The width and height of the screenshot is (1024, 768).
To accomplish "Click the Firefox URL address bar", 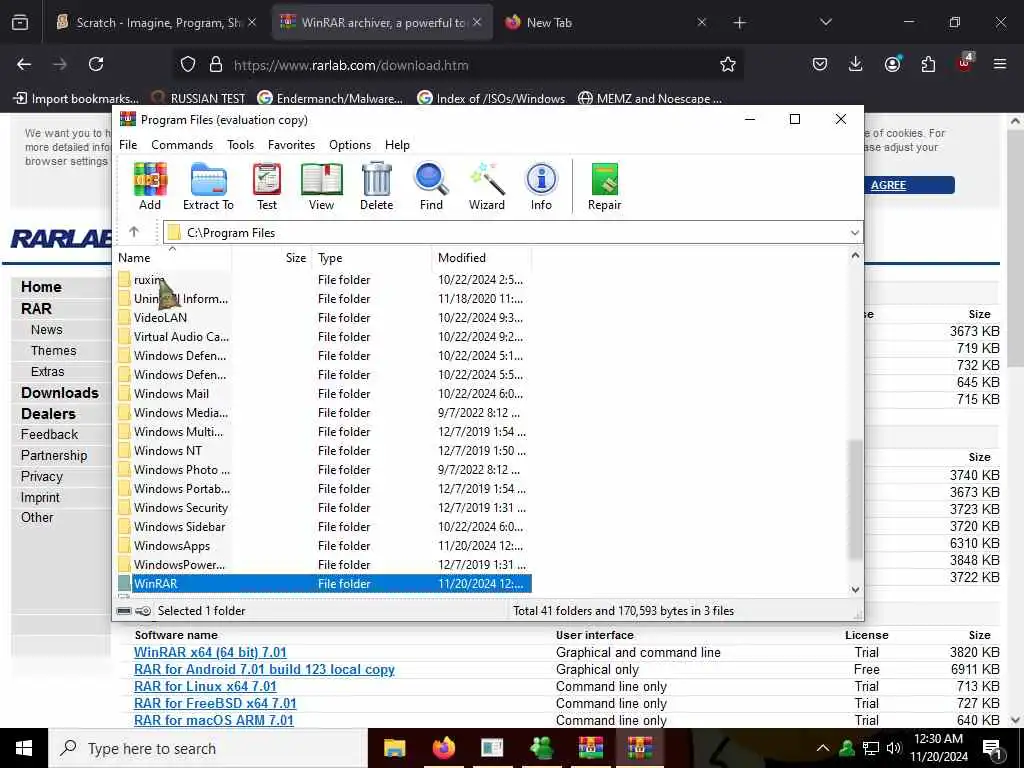I will click(x=457, y=65).
